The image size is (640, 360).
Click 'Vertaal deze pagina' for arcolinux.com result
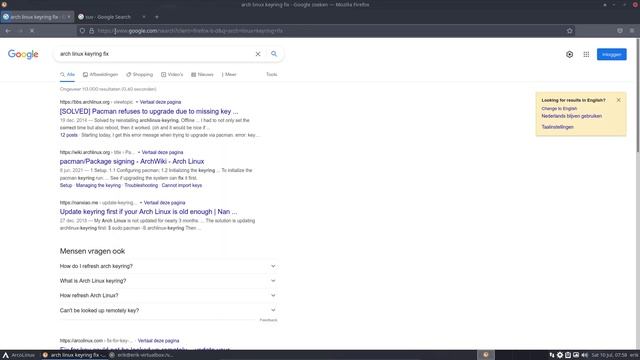pos(158,341)
